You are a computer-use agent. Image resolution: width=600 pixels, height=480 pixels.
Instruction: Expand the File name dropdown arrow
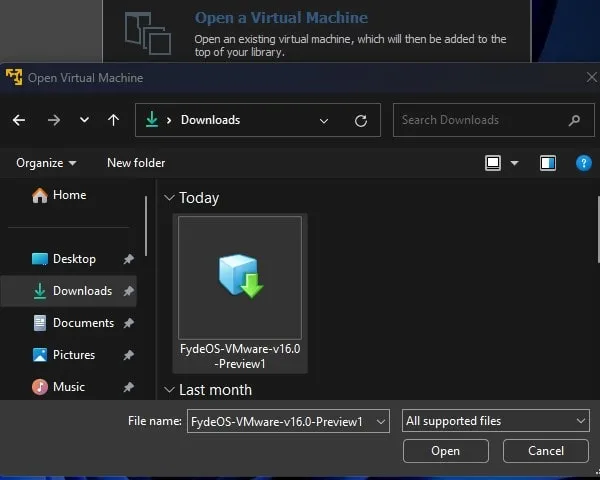click(x=381, y=422)
